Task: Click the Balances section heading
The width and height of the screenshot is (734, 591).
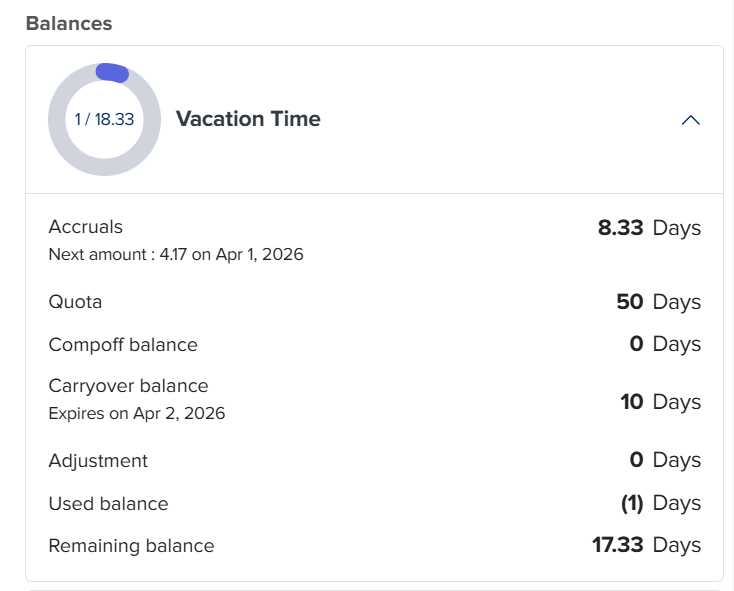Action: pos(69,22)
